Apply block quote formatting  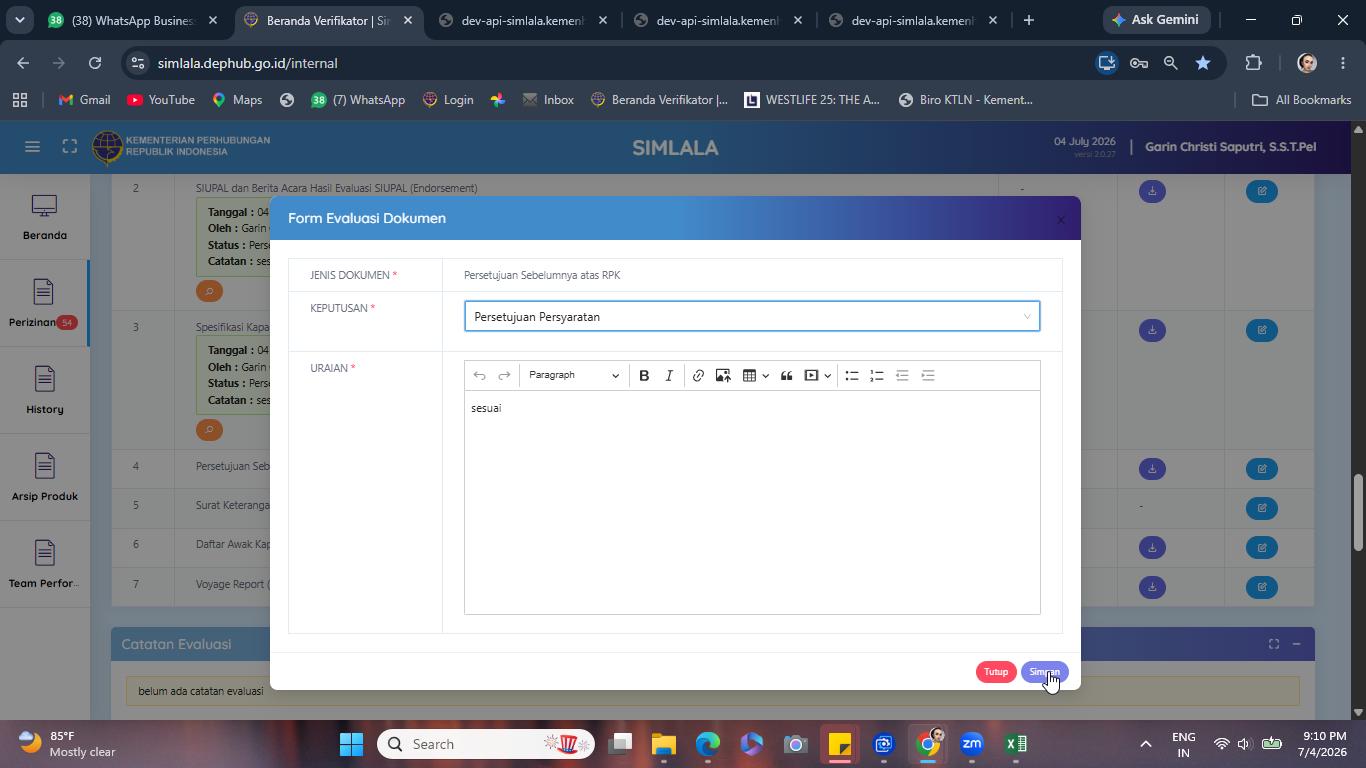[x=787, y=376]
